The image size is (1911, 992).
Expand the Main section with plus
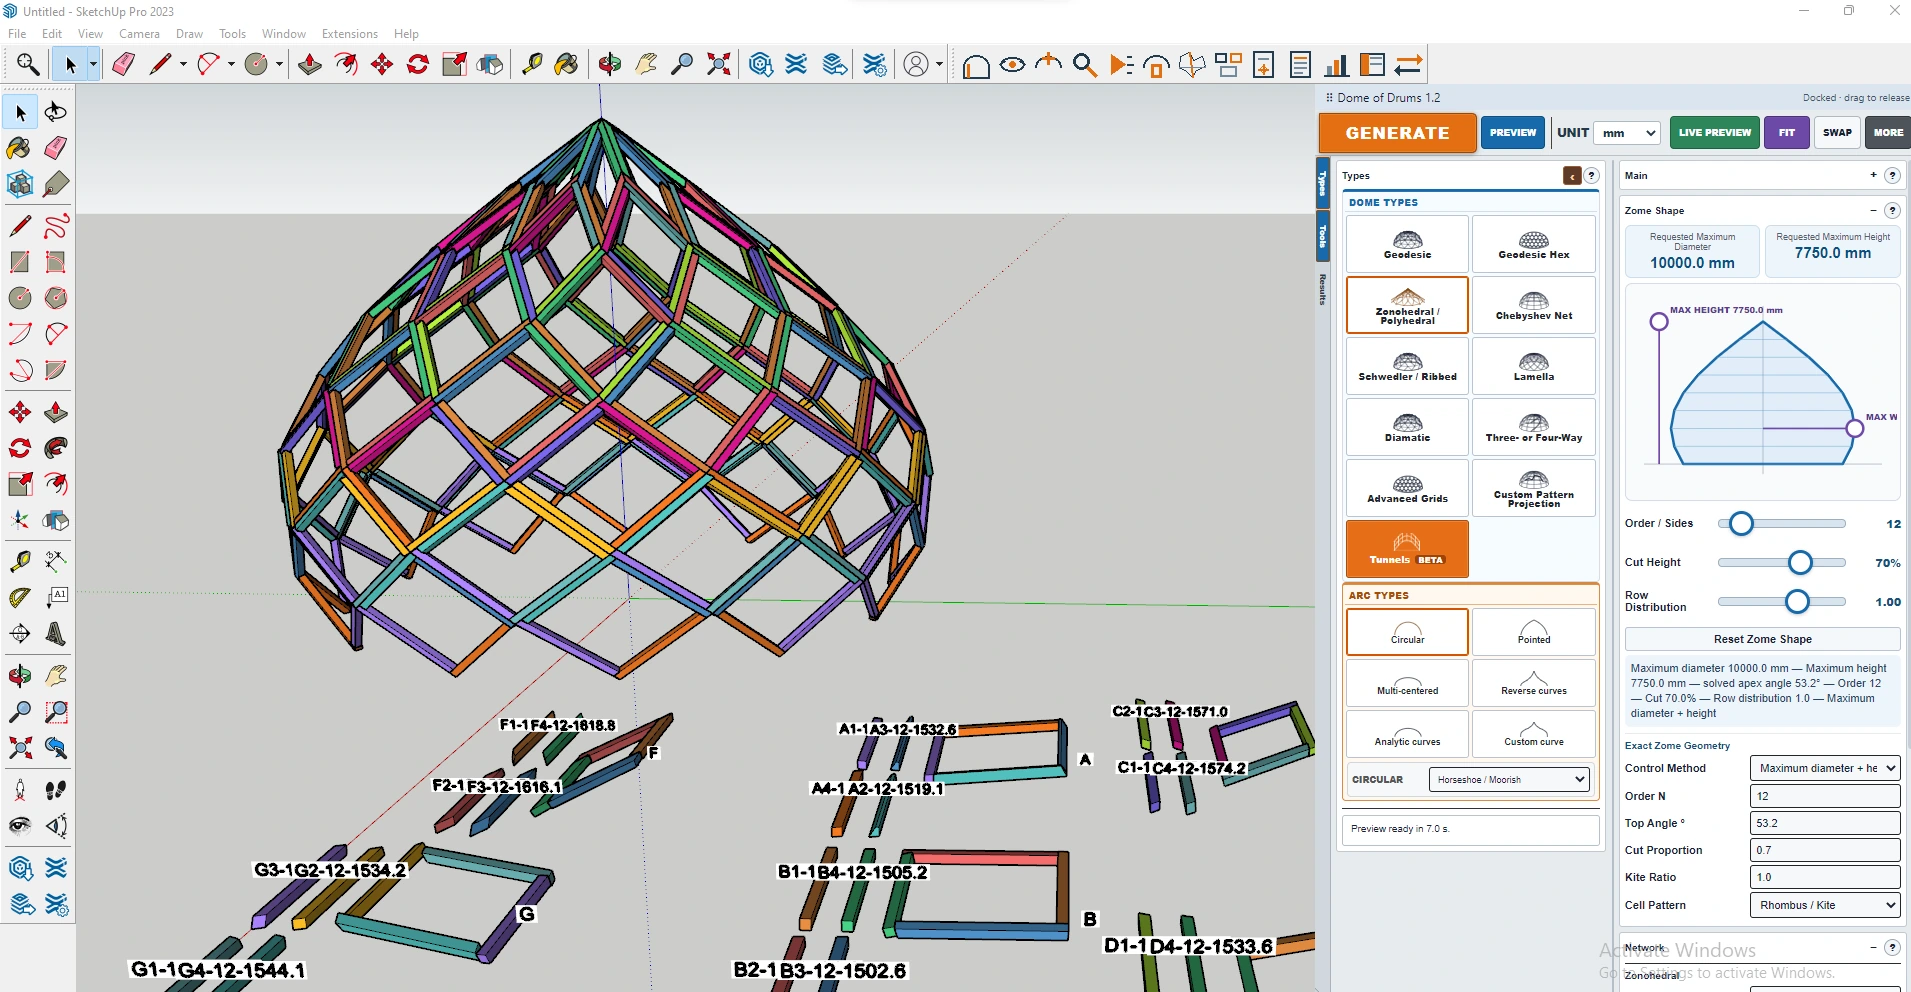pyautogui.click(x=1873, y=175)
